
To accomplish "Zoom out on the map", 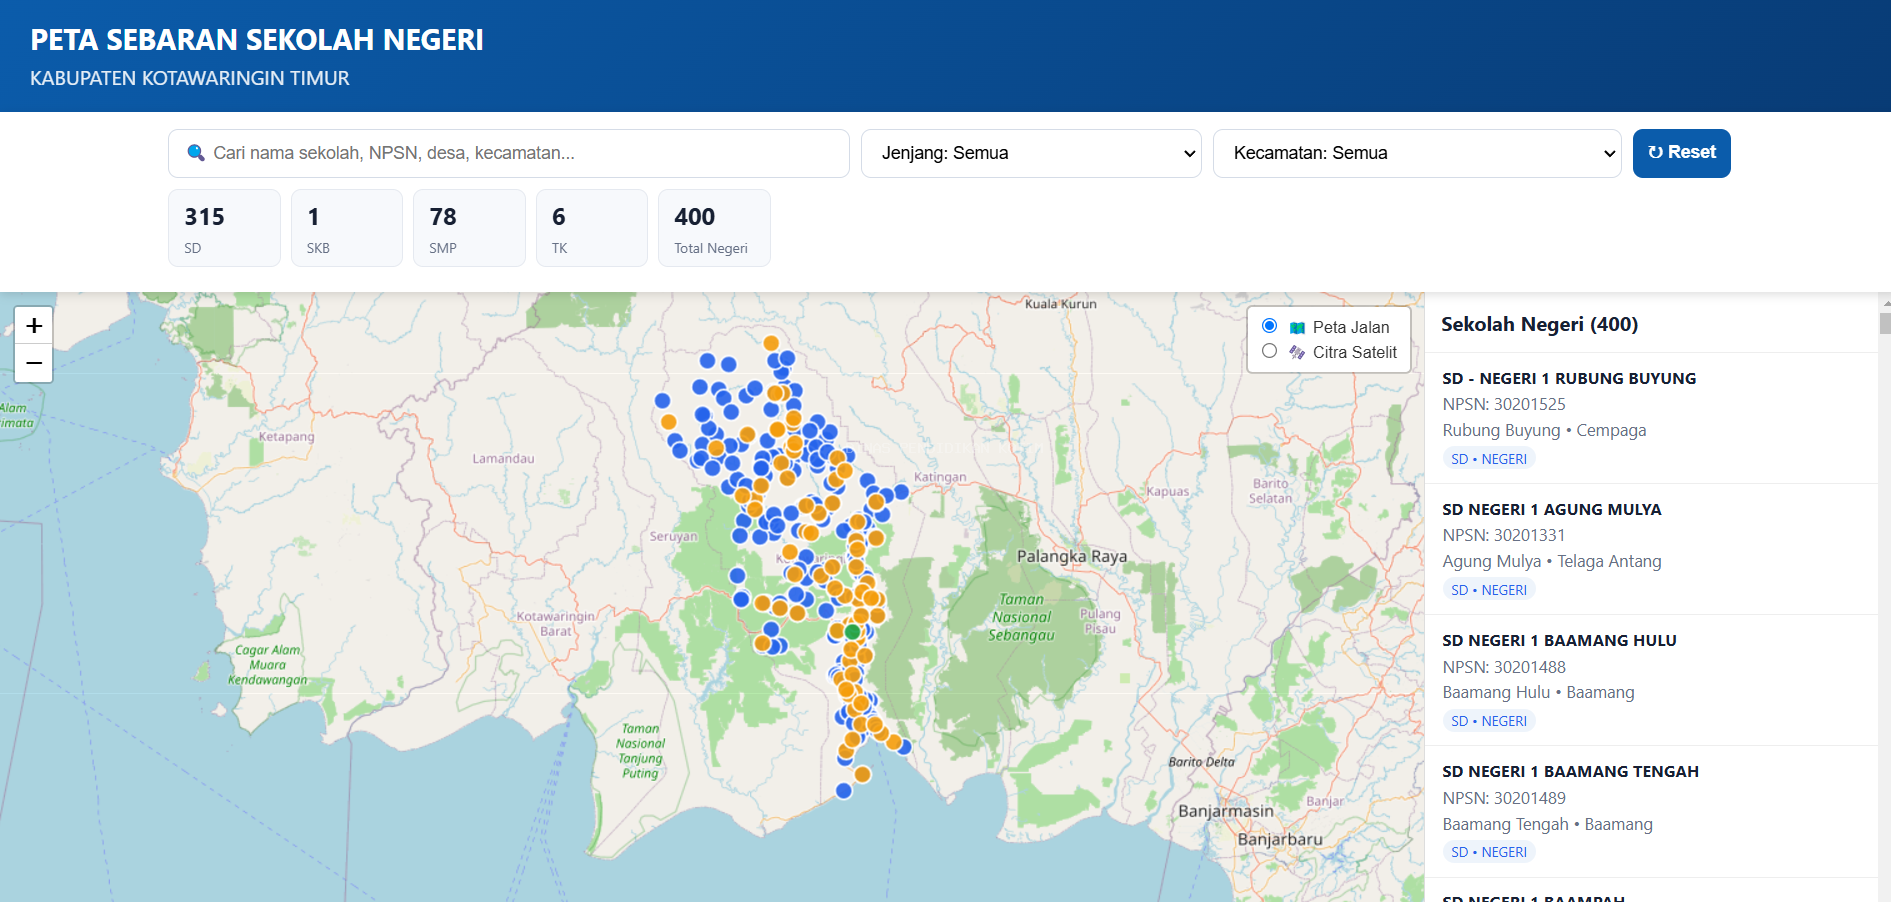I will (x=34, y=363).
